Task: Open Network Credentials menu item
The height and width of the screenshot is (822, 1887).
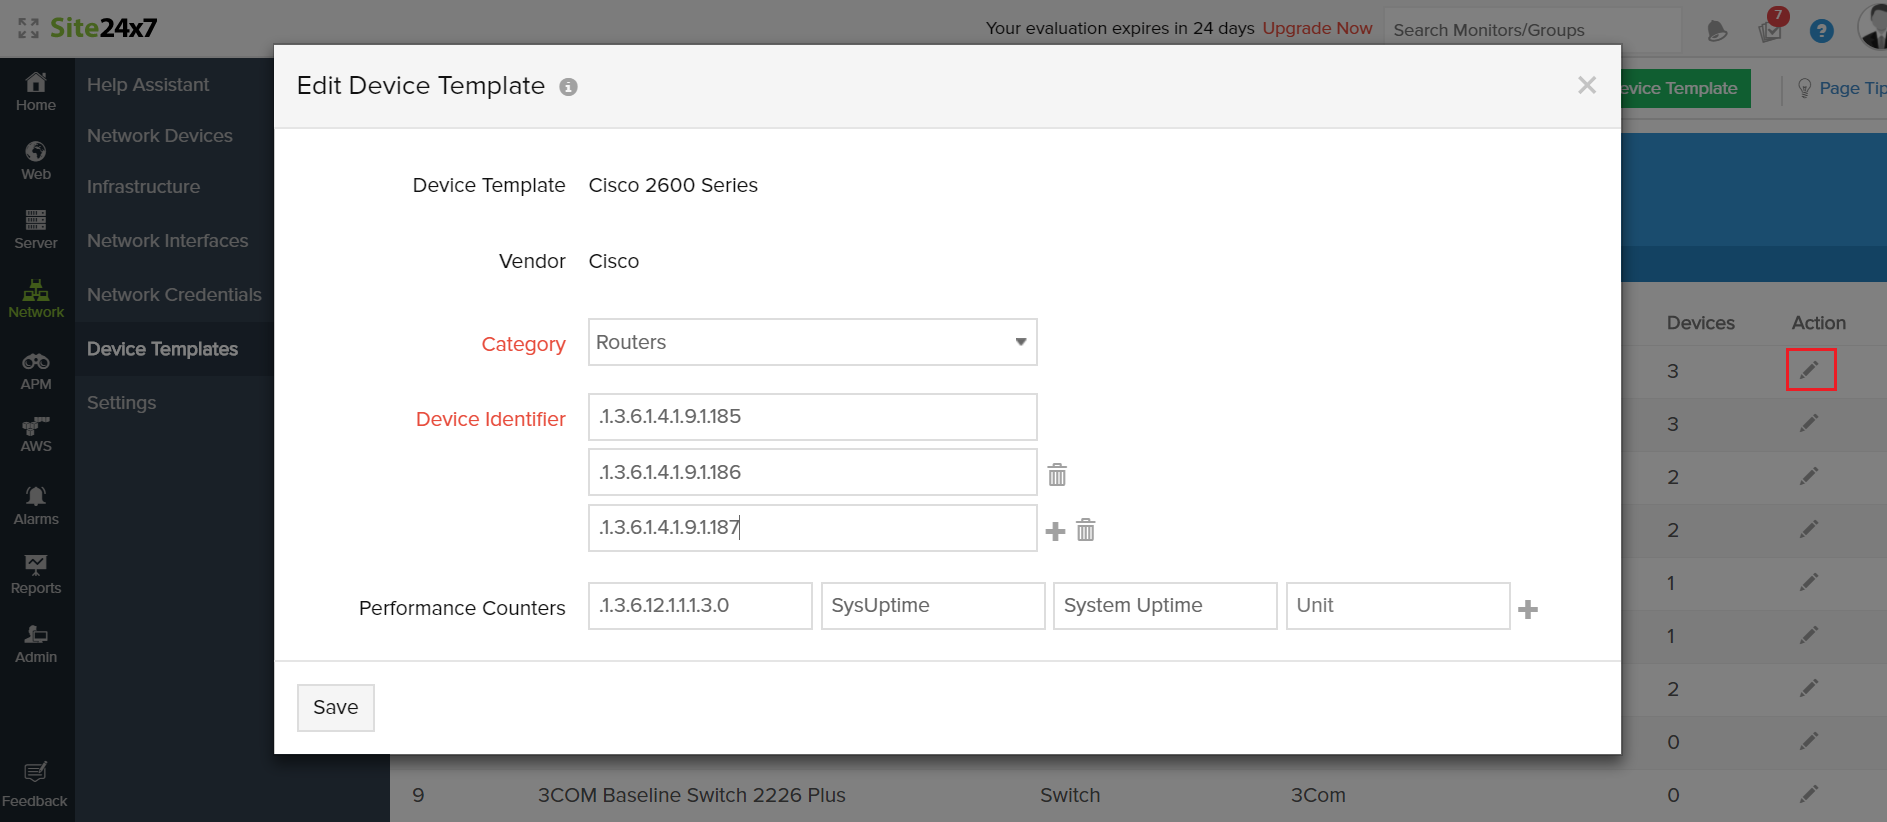Action: (x=174, y=295)
